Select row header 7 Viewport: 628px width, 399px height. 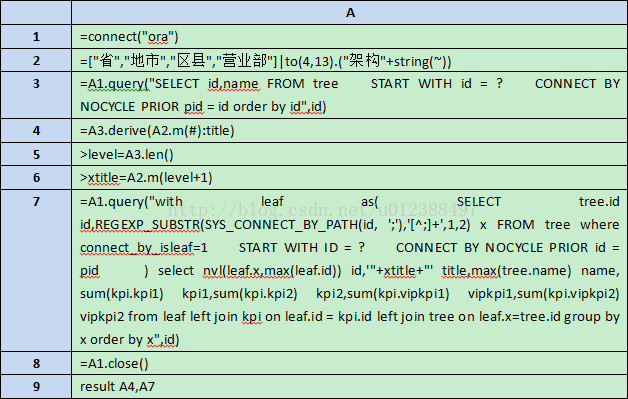[x=36, y=271]
